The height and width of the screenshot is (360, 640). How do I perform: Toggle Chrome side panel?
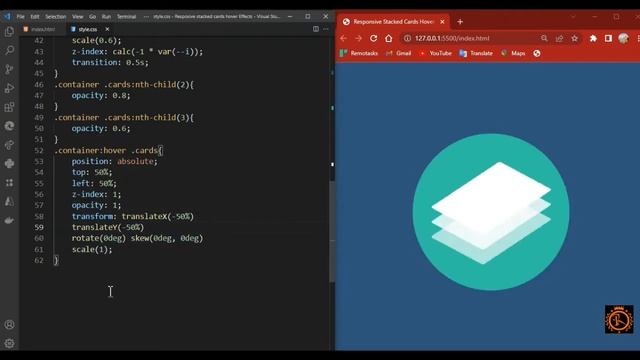coord(608,38)
